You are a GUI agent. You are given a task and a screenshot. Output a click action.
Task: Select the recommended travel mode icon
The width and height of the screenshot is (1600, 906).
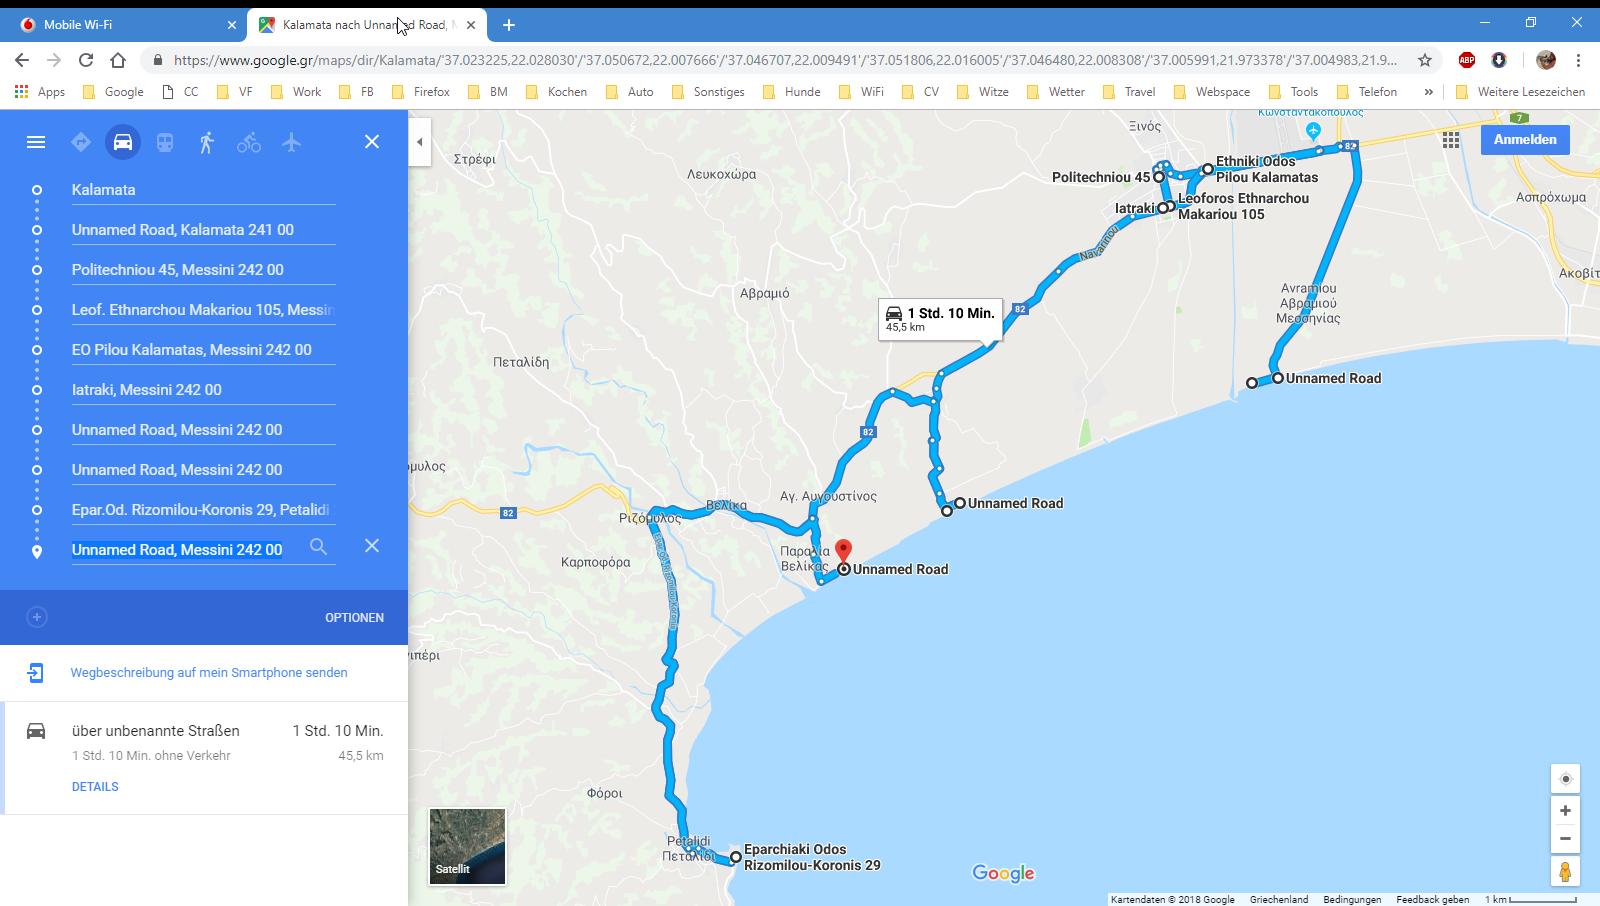click(x=81, y=142)
